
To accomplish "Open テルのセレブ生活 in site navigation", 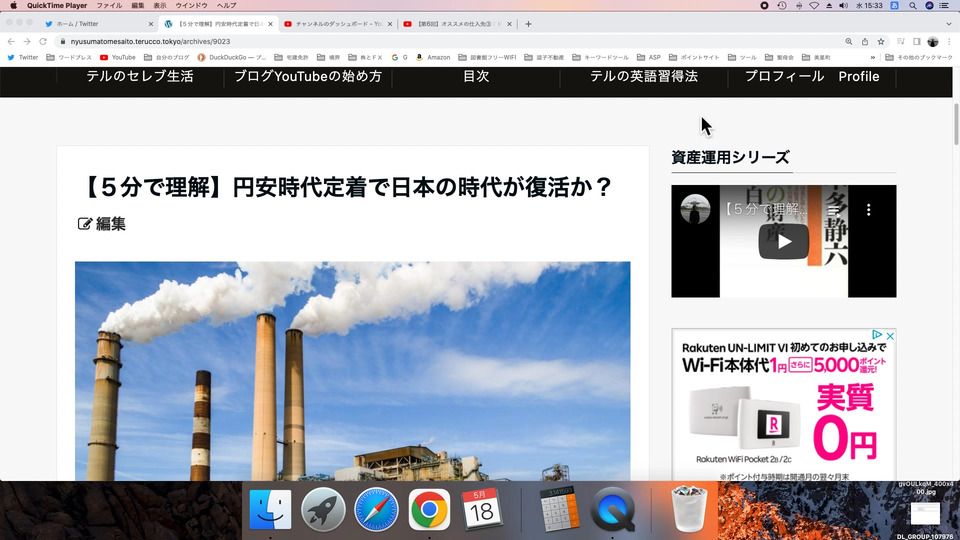I will click(140, 77).
